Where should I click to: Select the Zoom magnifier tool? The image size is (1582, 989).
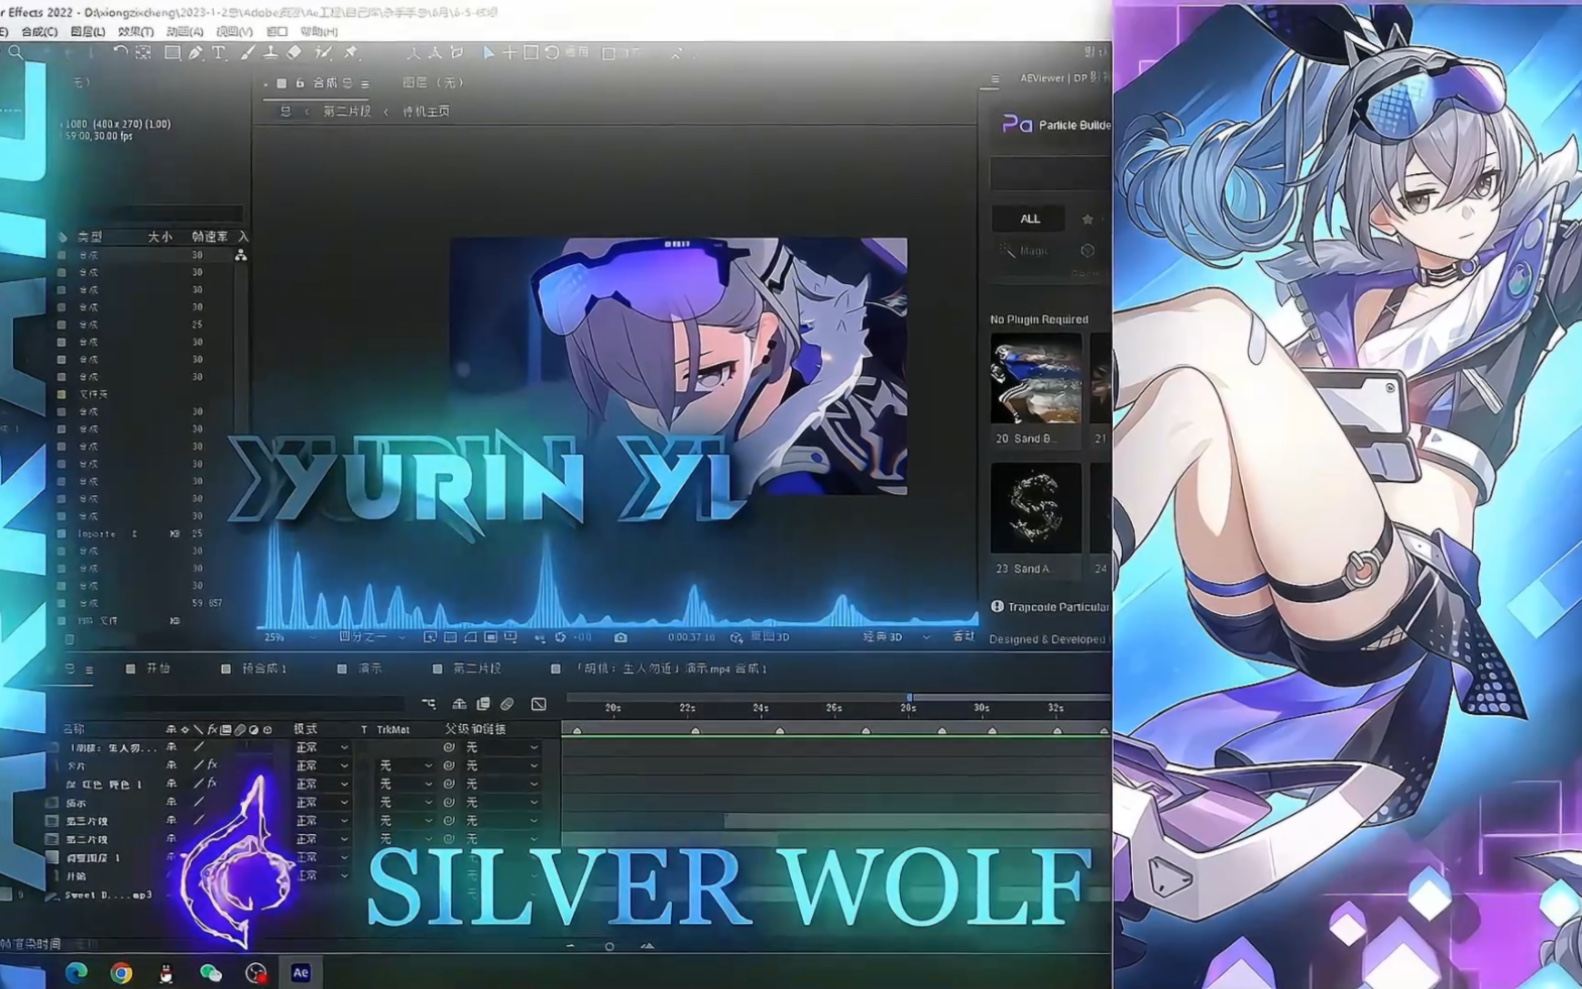tap(16, 52)
